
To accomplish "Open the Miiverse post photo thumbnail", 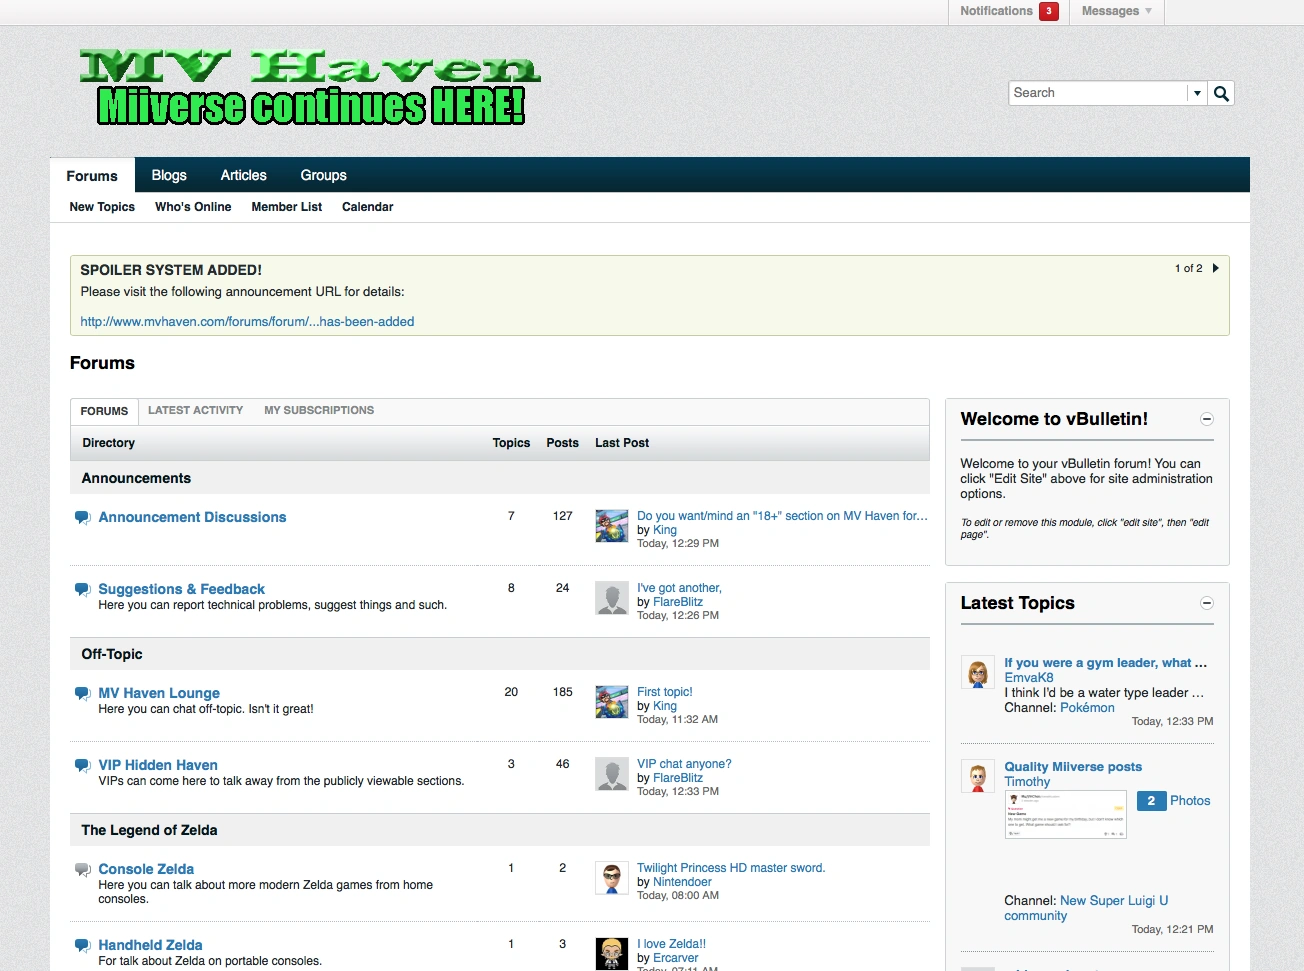I will click(1066, 814).
